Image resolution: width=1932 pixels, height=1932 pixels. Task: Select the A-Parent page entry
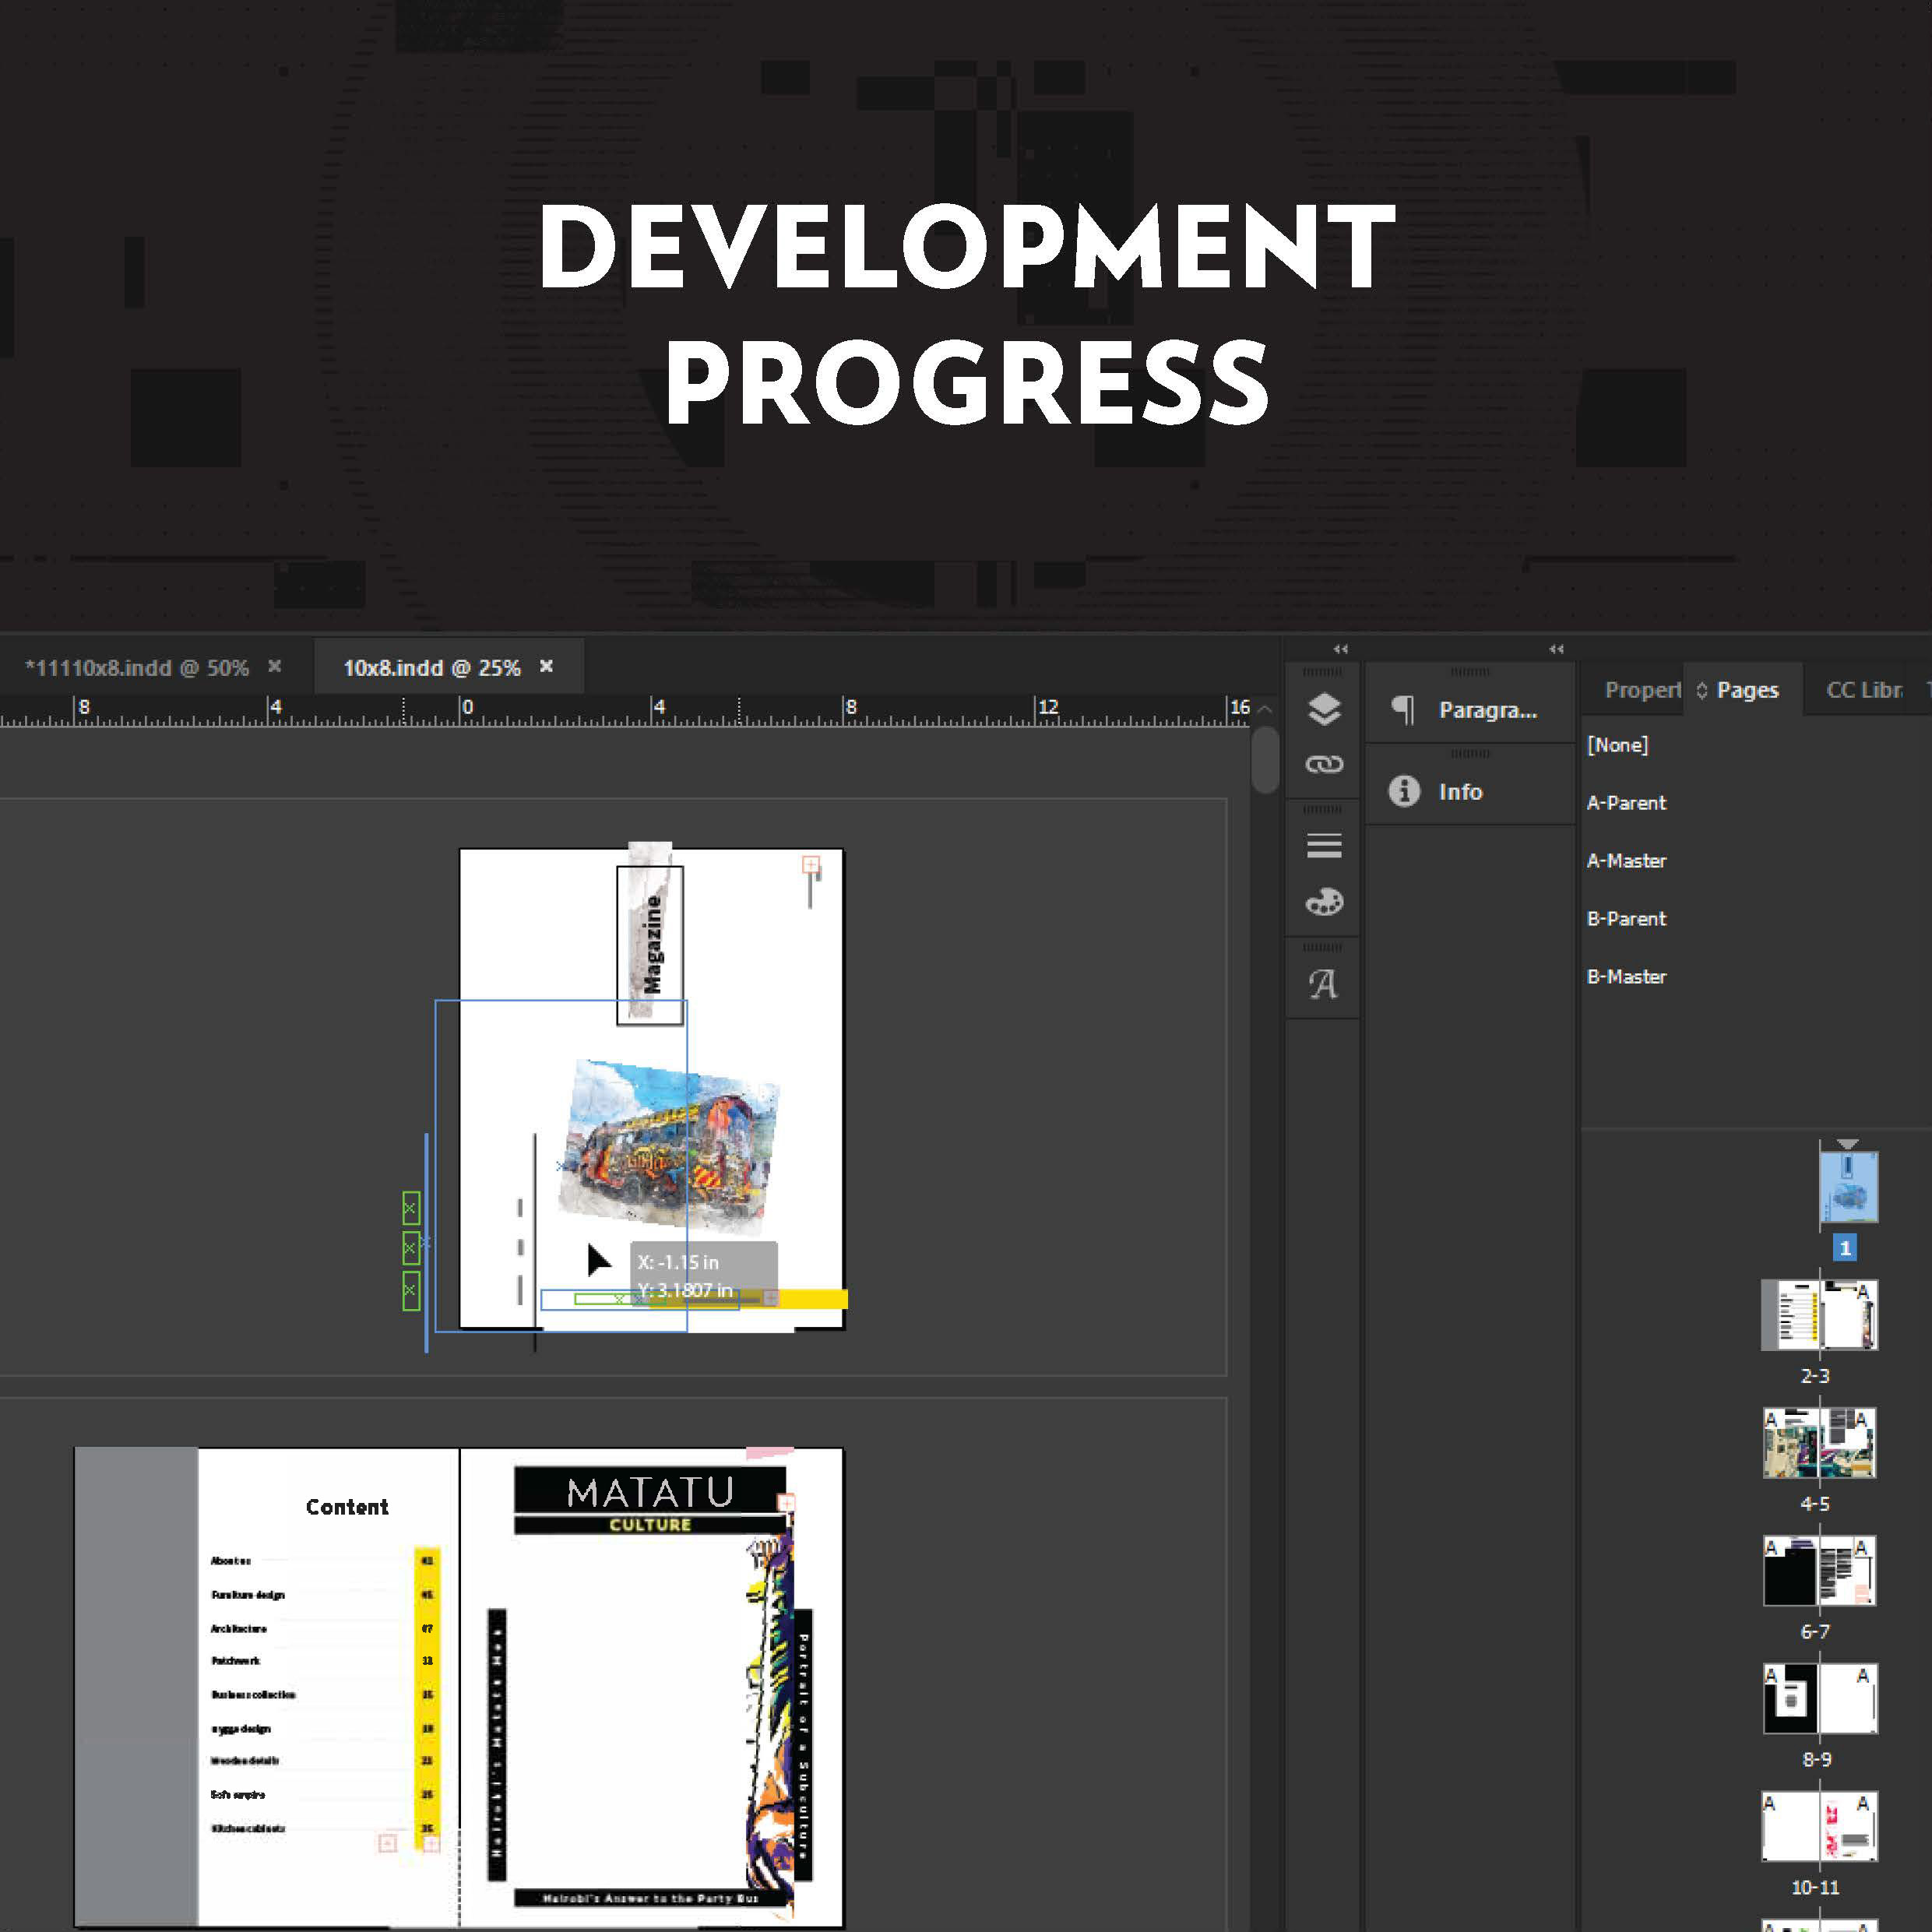pyautogui.click(x=1626, y=803)
